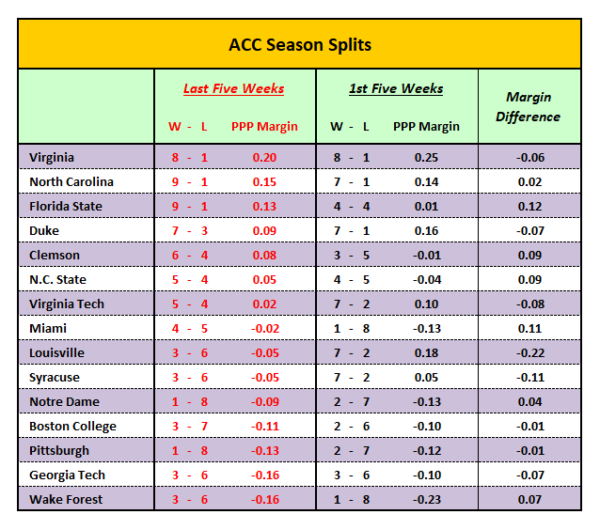
Task: Click the Pittsburgh row label
Action: point(59,451)
